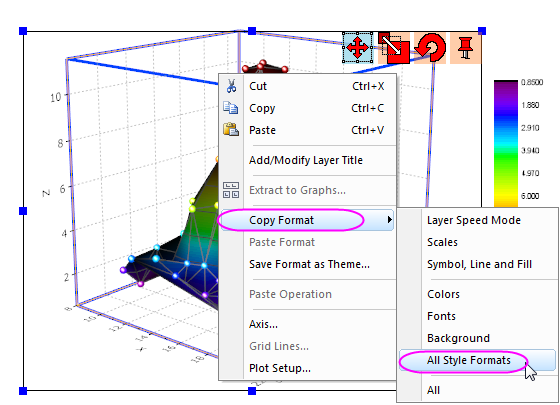Click the clipboard paste icon in menu

[231, 130]
